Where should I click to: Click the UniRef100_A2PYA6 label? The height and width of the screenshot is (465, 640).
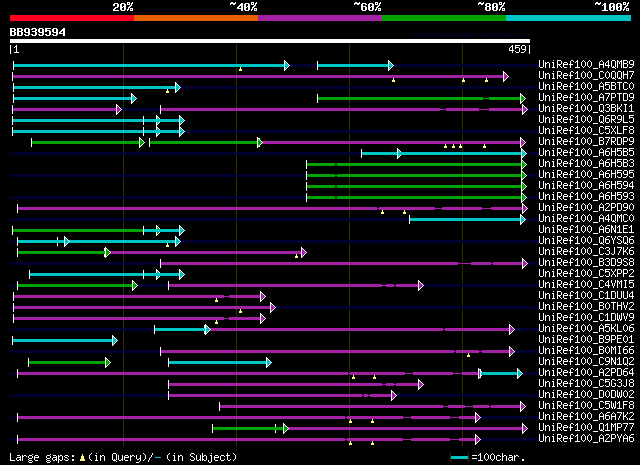(586, 439)
